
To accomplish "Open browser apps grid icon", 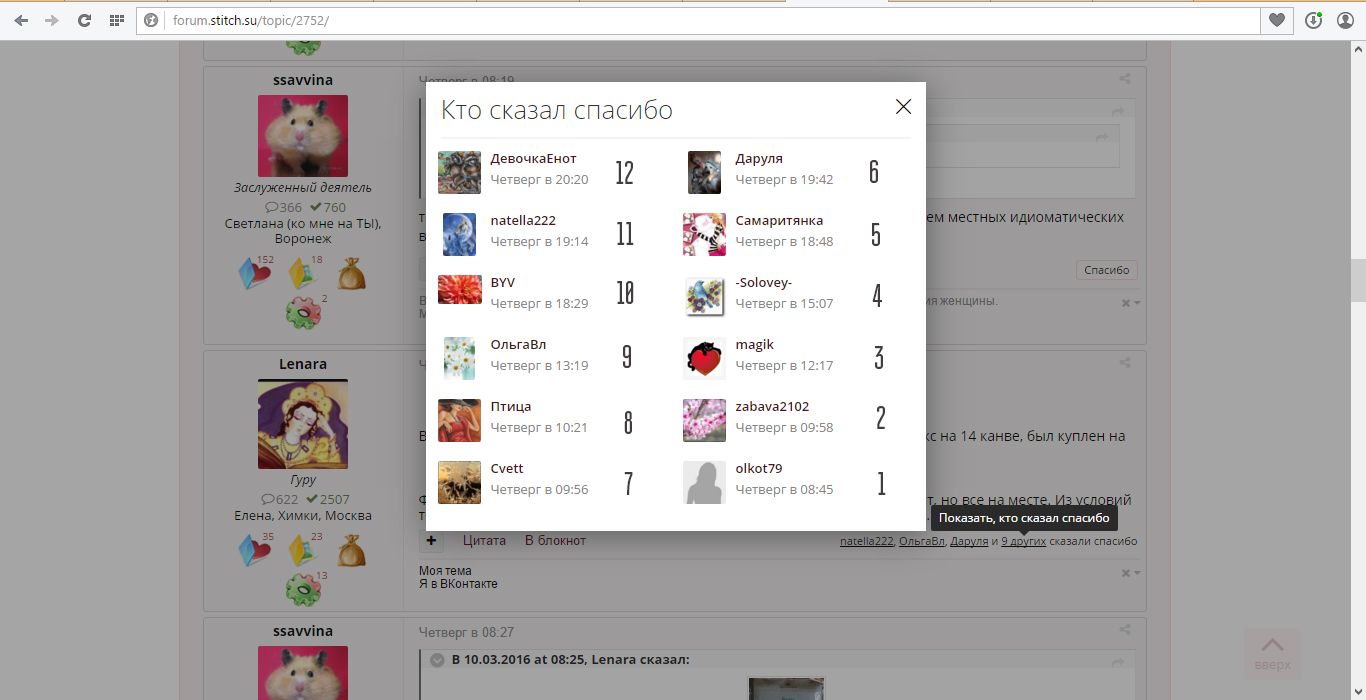I will click(117, 20).
